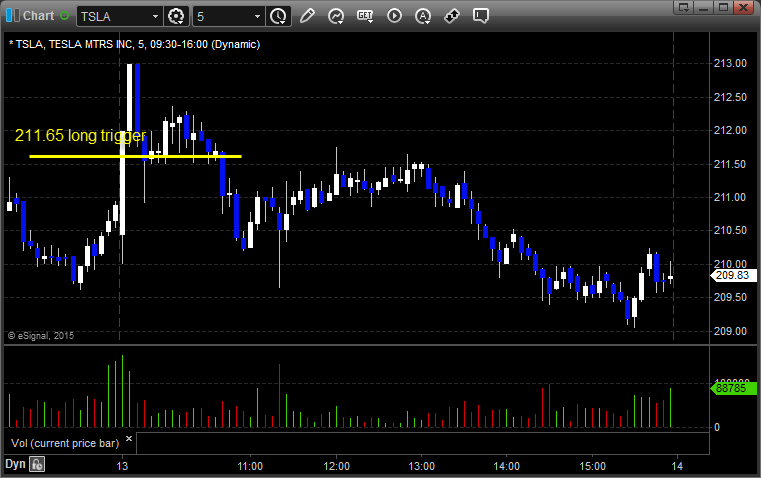The height and width of the screenshot is (478, 761).
Task: Expand the 5 interval dropdown
Action: pos(257,16)
